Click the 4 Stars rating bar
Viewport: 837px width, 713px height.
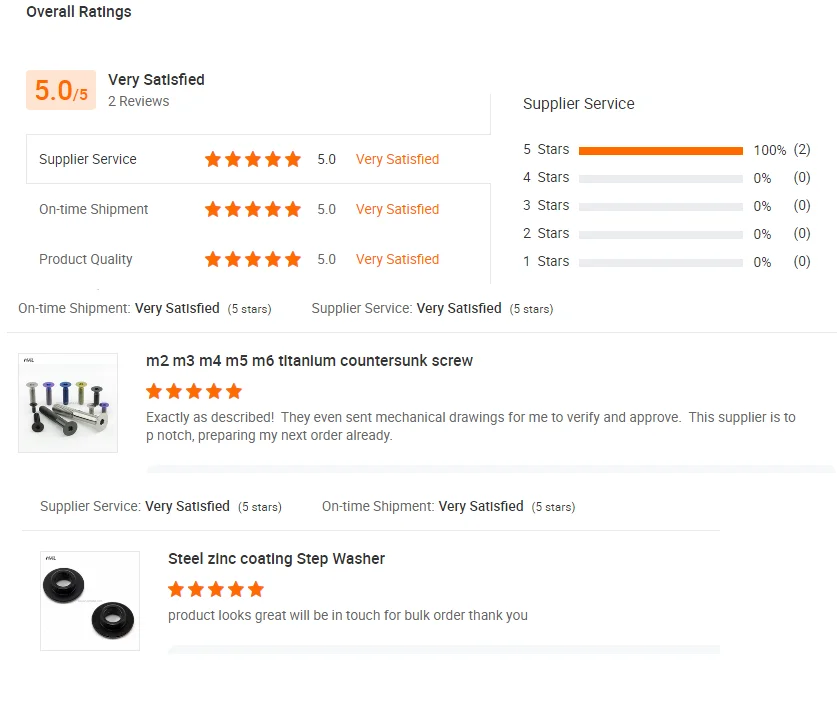click(x=660, y=179)
